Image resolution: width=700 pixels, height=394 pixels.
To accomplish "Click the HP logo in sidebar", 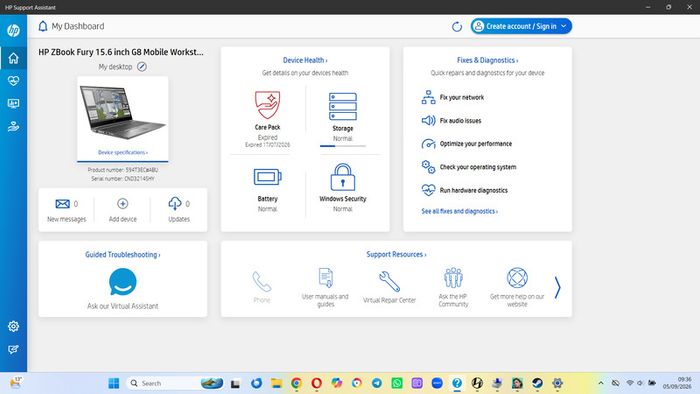I will tap(13, 30).
